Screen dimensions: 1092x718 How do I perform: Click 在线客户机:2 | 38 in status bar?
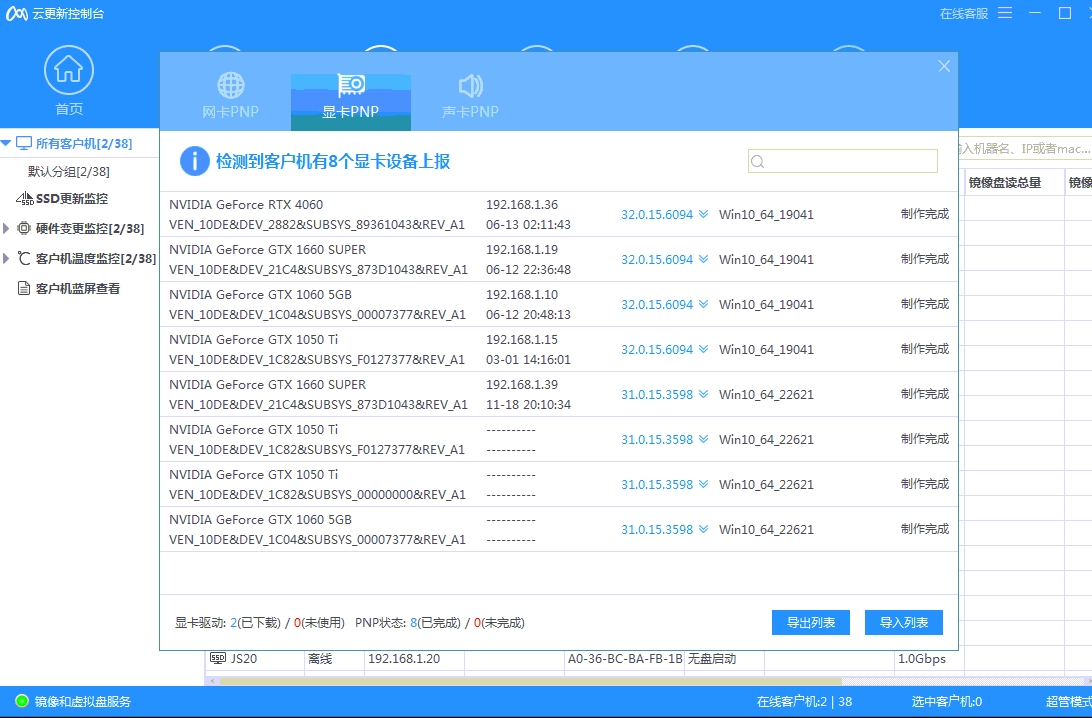point(804,701)
